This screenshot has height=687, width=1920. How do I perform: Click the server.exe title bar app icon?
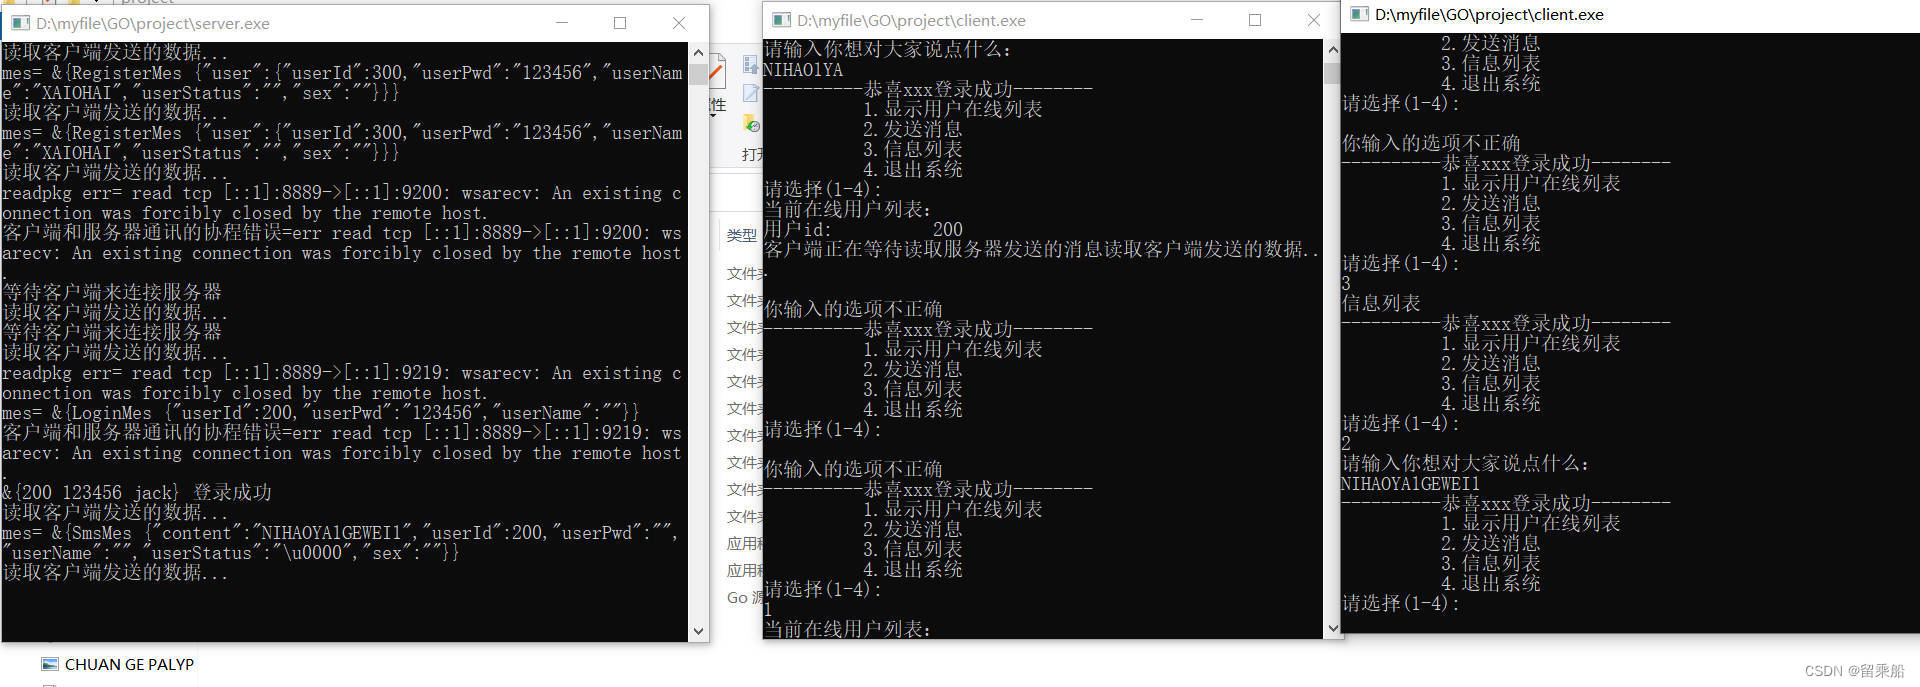click(x=20, y=23)
